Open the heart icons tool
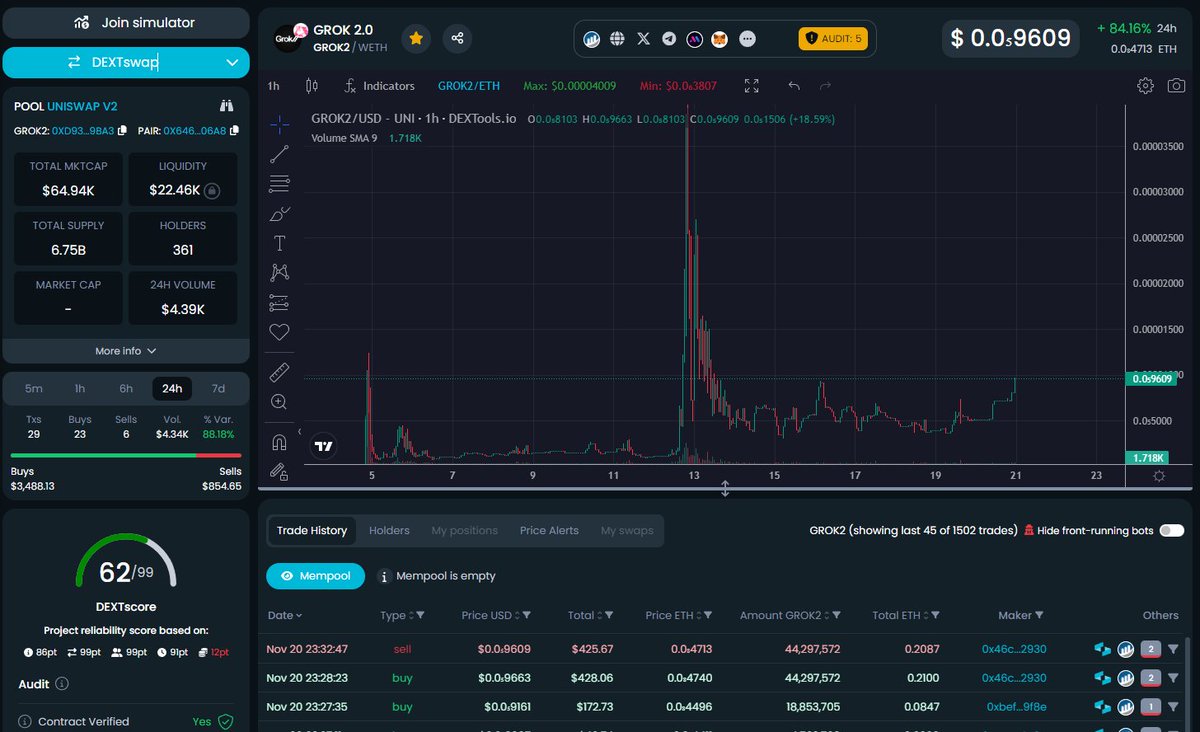 (x=279, y=332)
